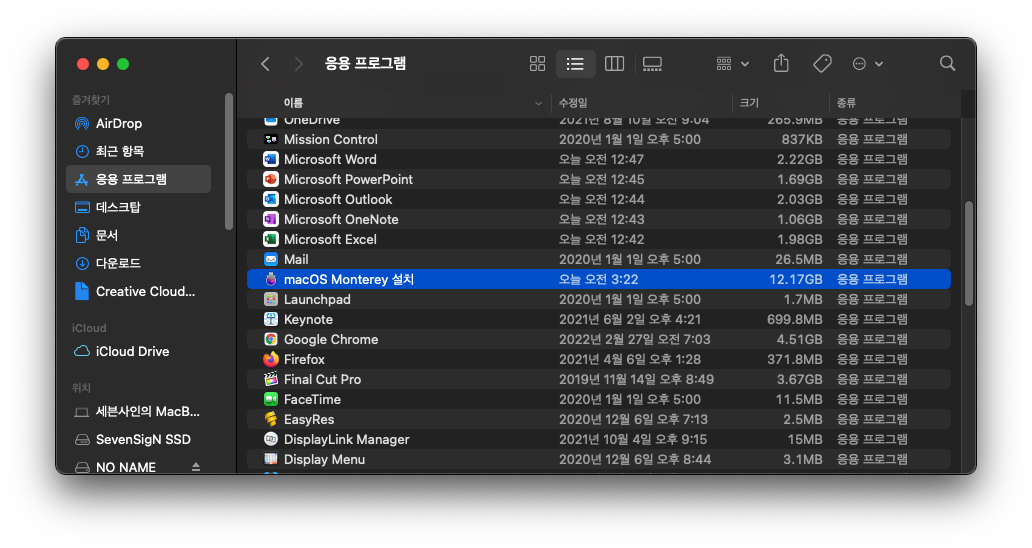Sort by 종류 column header
This screenshot has height=548, width=1032.
846,103
